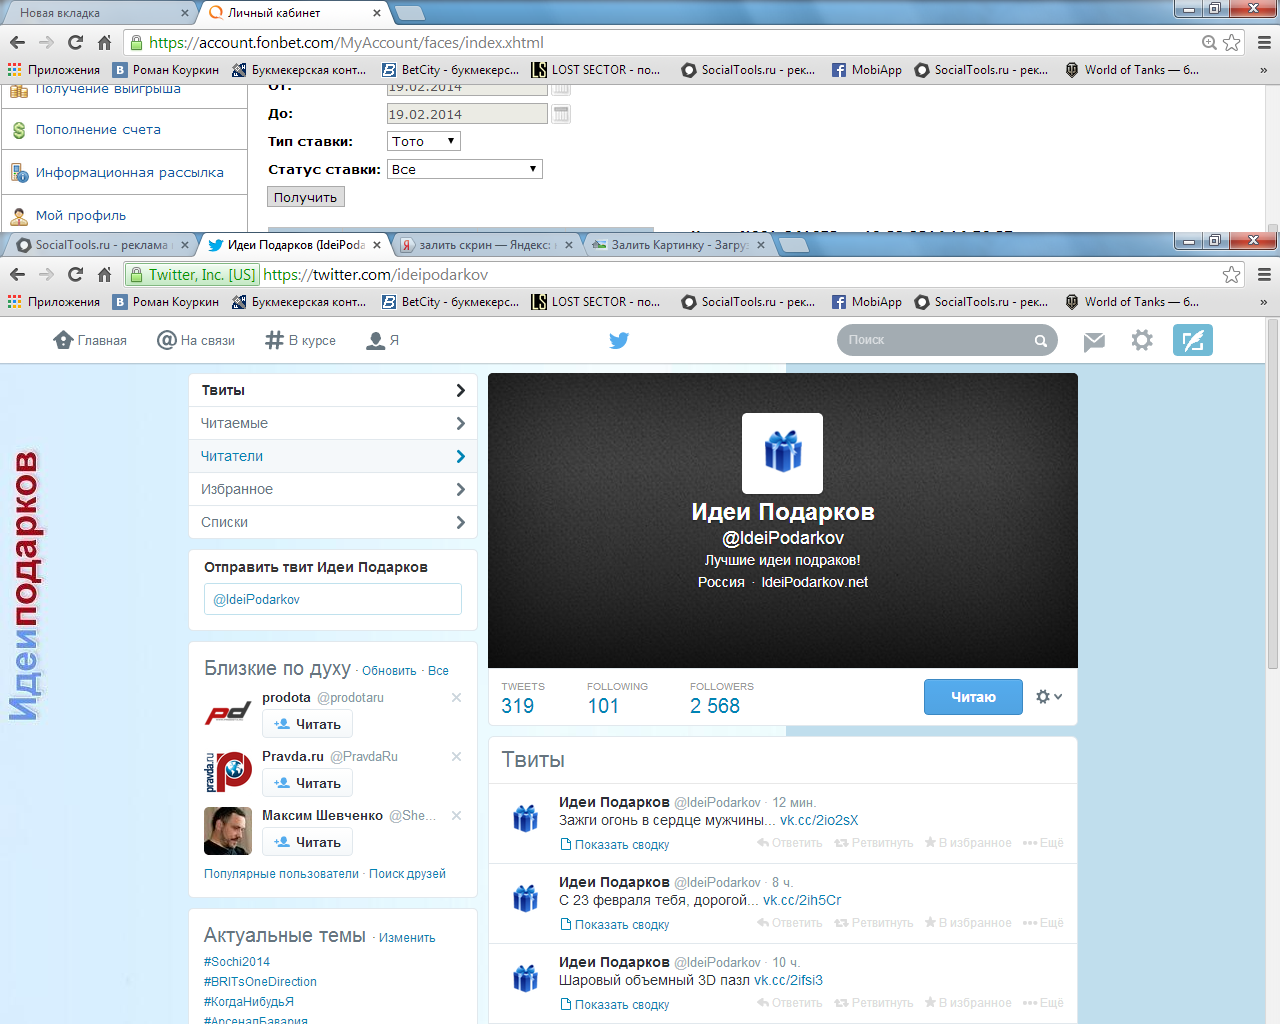Reload page in Twitter browser window
The image size is (1280, 1024).
point(75,274)
